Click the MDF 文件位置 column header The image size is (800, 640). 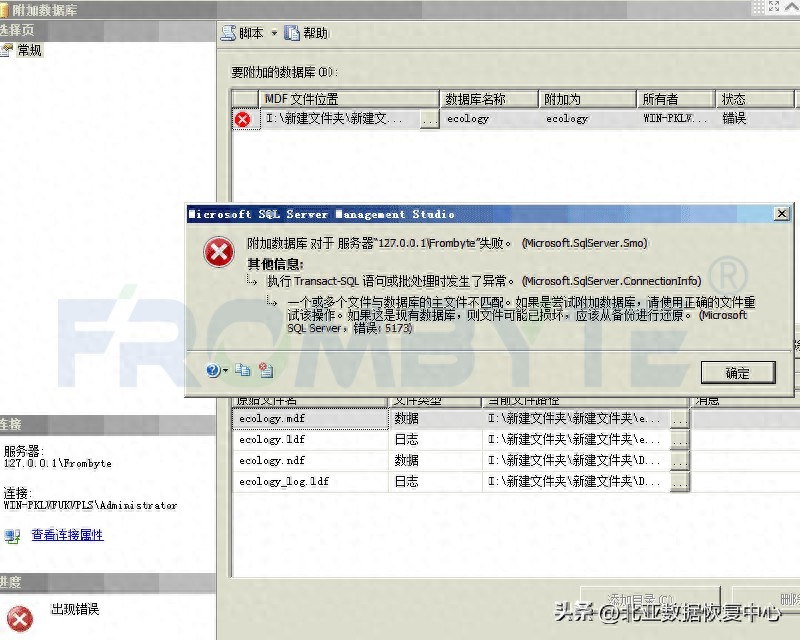point(349,99)
